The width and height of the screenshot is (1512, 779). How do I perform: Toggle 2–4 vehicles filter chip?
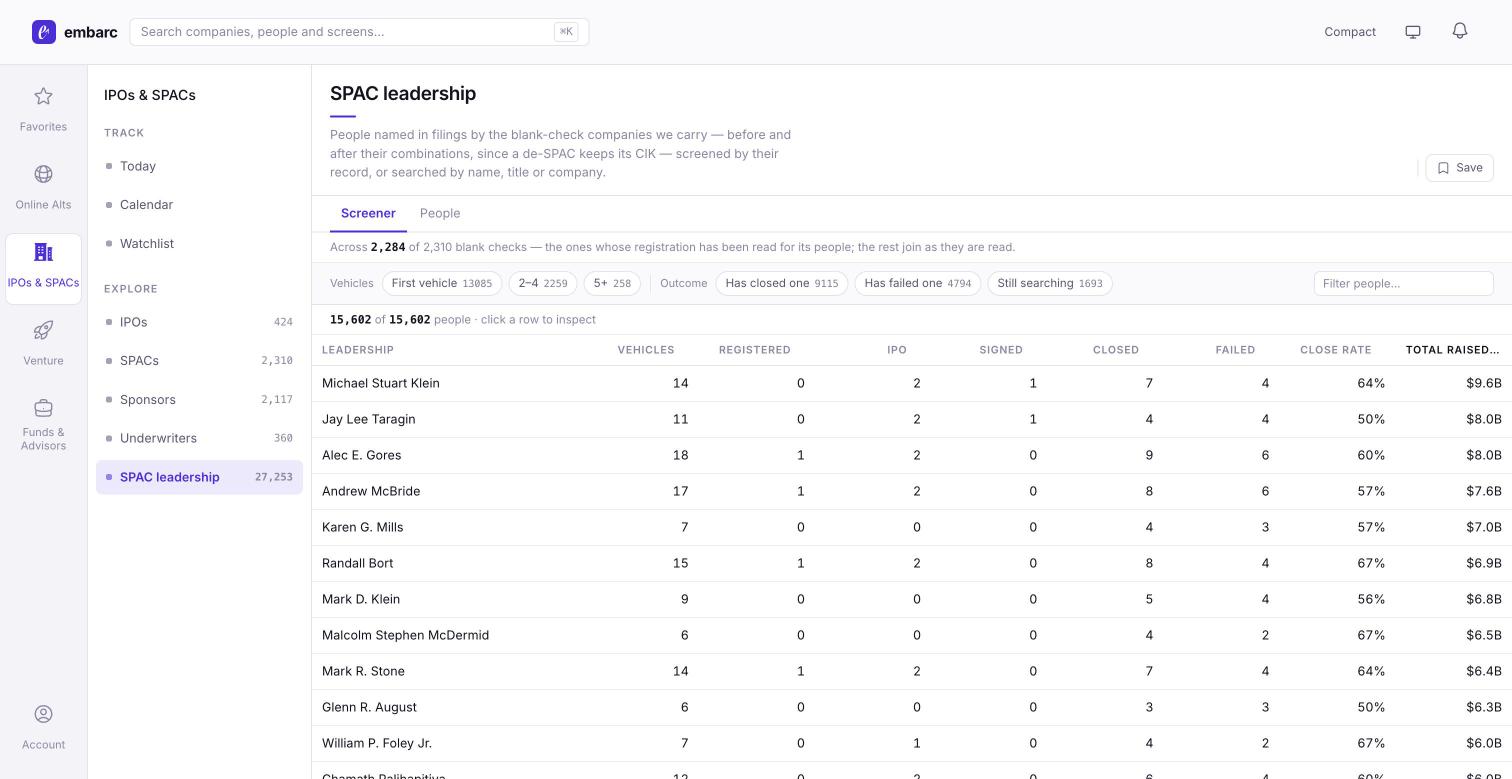(x=543, y=284)
